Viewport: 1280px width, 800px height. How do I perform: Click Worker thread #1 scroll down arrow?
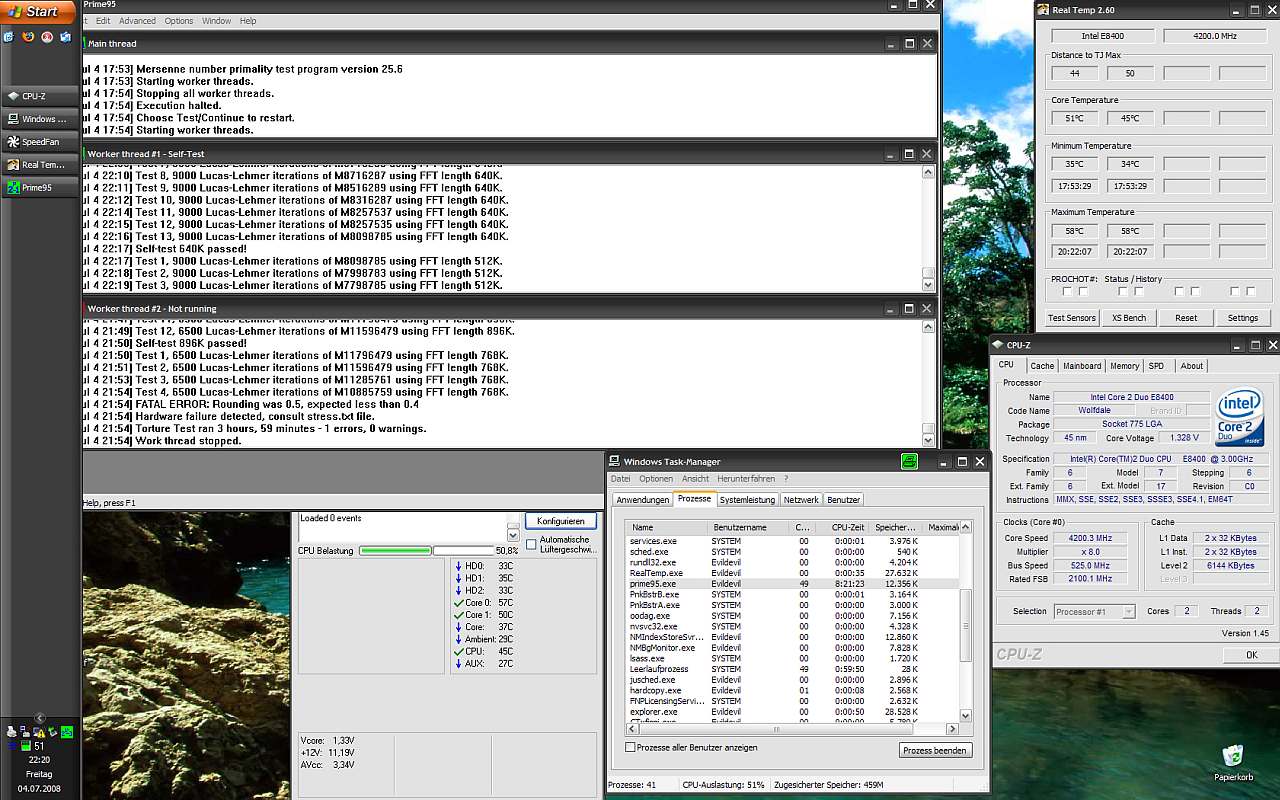point(928,285)
